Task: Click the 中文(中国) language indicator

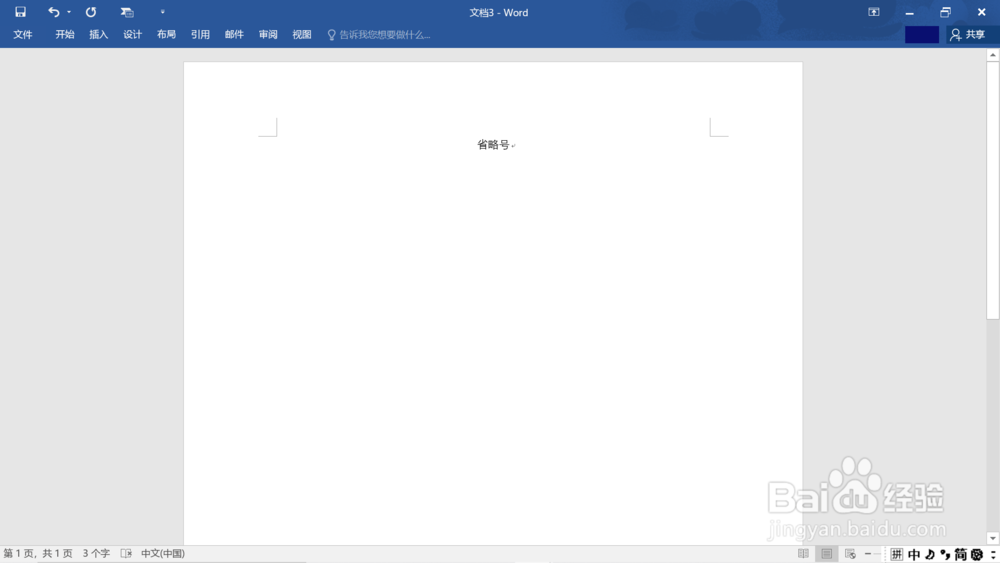Action: click(163, 553)
